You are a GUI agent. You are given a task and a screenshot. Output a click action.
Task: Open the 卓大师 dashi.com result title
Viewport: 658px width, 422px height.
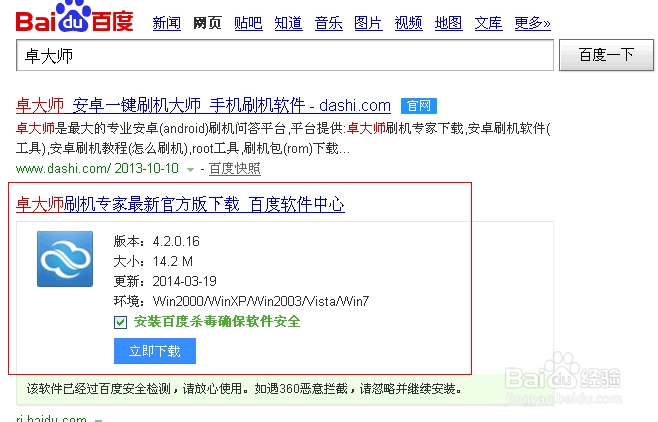(203, 105)
